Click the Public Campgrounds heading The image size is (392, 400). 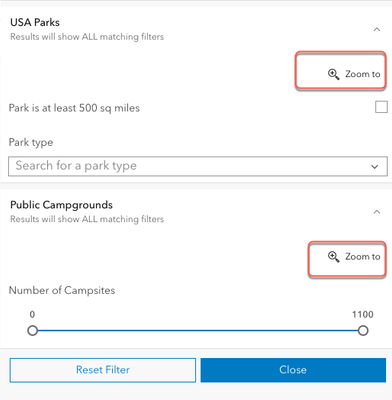click(x=61, y=205)
